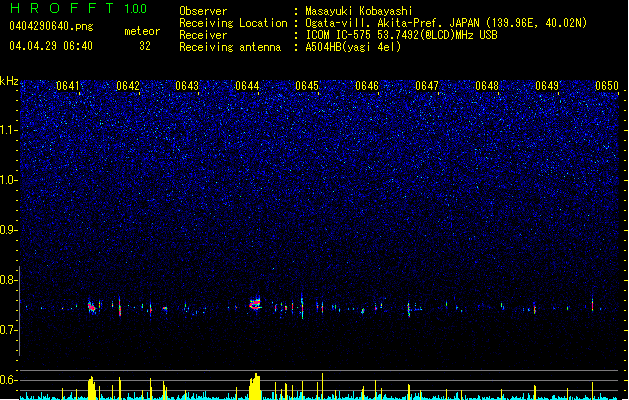The width and height of the screenshot is (629, 400).
Task: Click the 0.7 kHz axis label
Action: [x=9, y=330]
